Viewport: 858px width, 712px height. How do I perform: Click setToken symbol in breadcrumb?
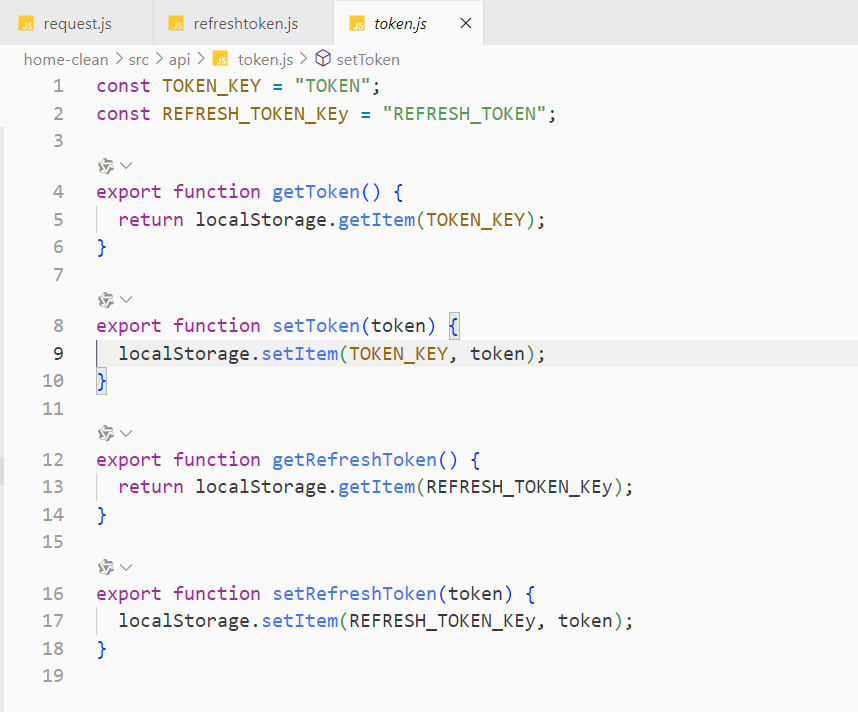pos(368,59)
